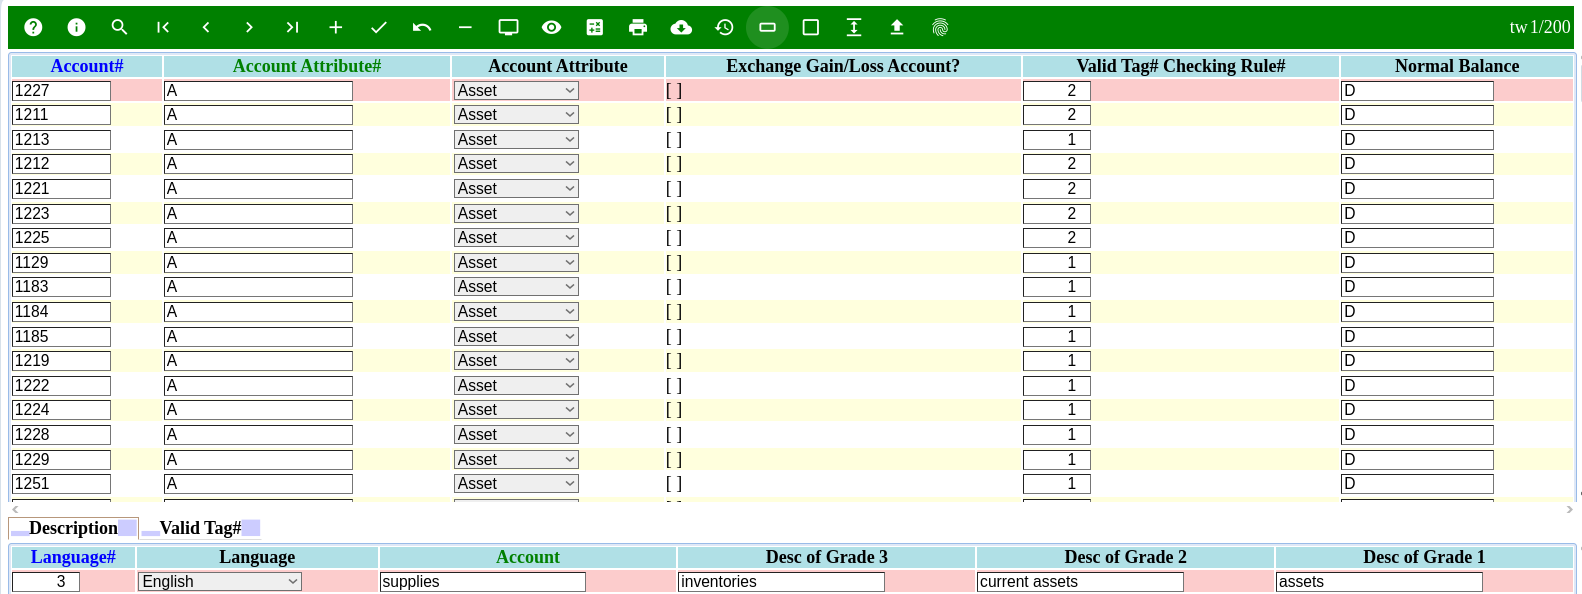Click the Desc of Grade 3 inventories field
This screenshot has width=1582, height=594.
click(781, 582)
